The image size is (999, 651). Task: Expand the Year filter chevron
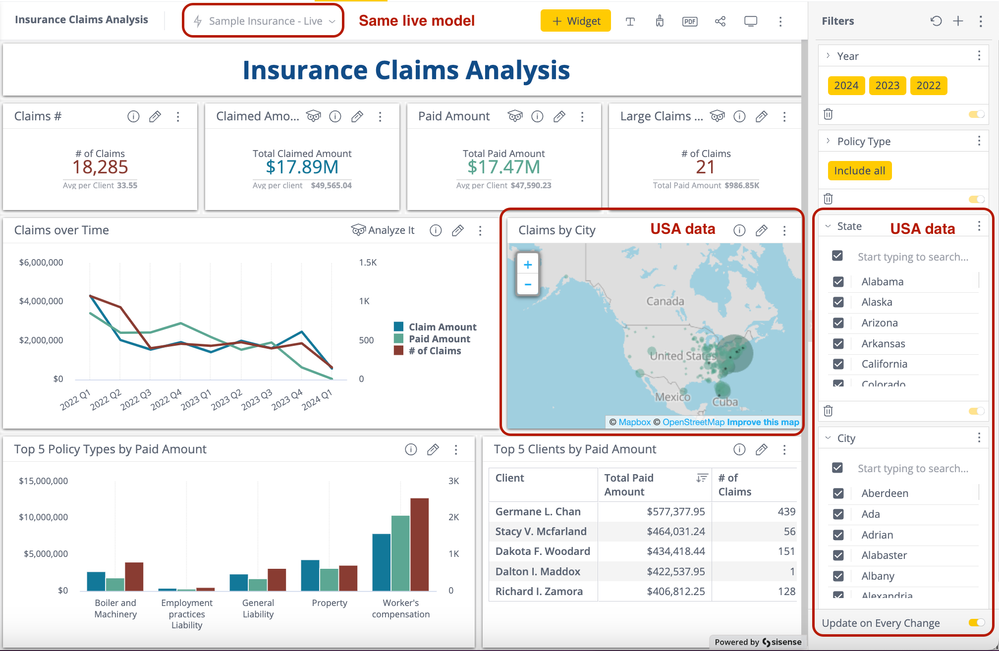point(828,56)
